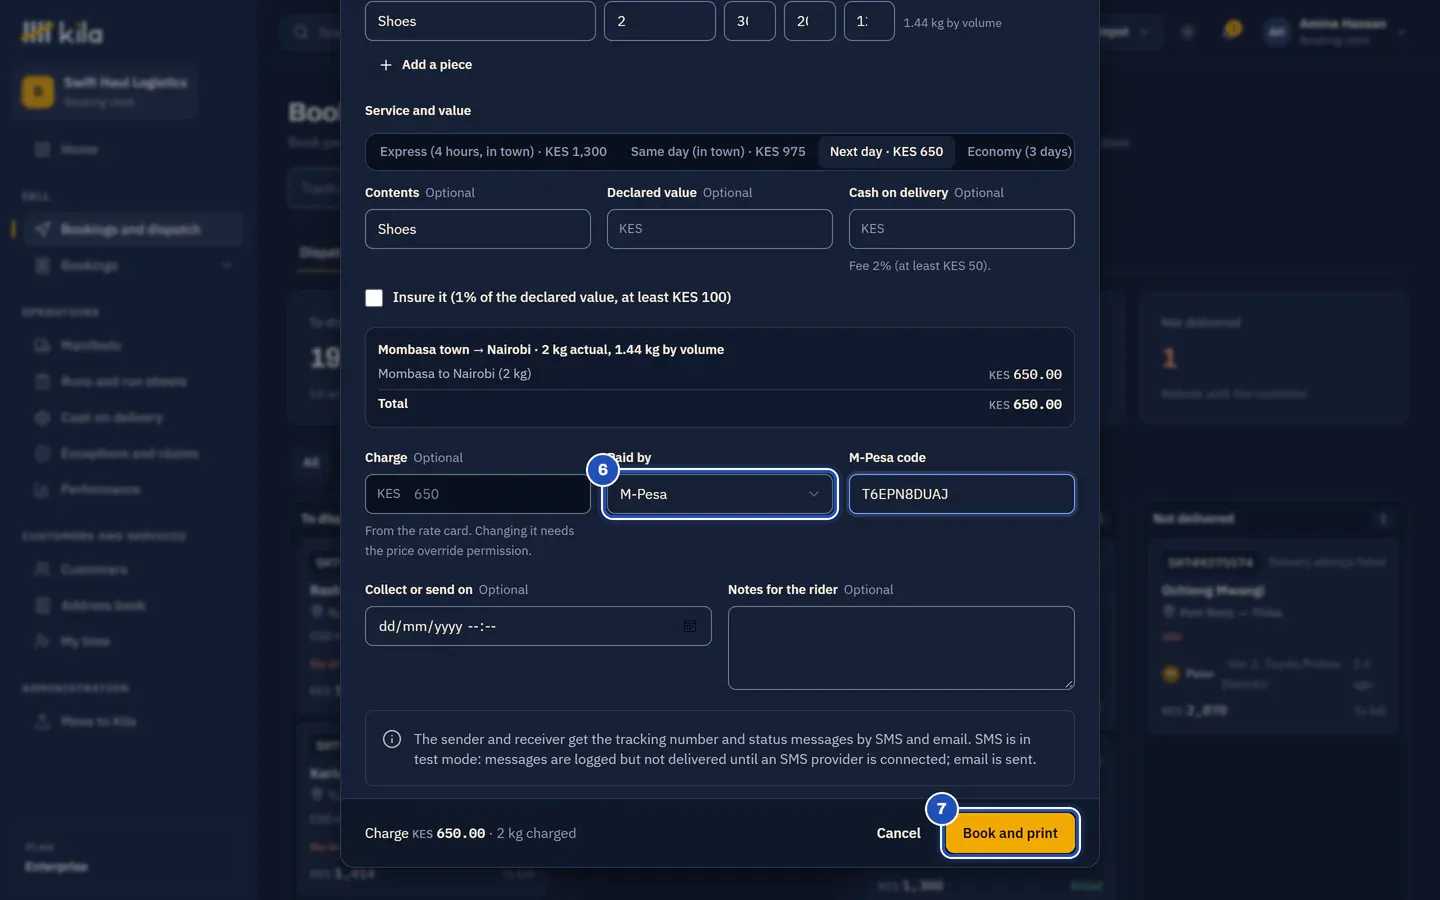This screenshot has width=1440, height=900.
Task: Click the Kila logo in the background
Action: 62,33
